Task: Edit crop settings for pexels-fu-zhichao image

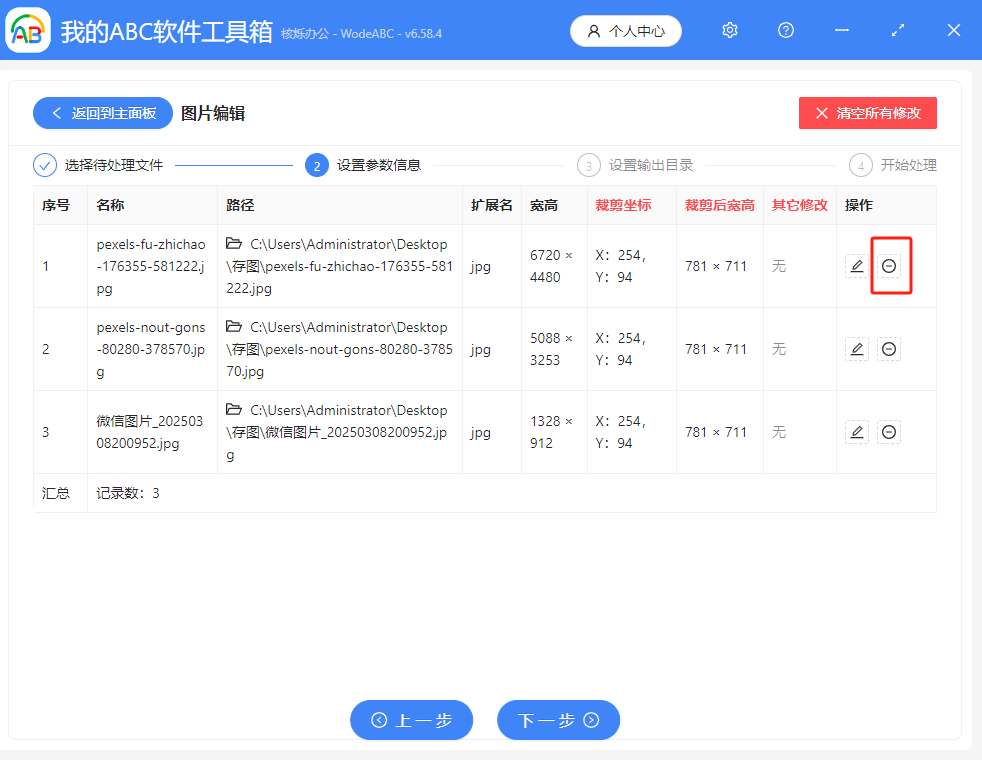Action: (x=857, y=266)
